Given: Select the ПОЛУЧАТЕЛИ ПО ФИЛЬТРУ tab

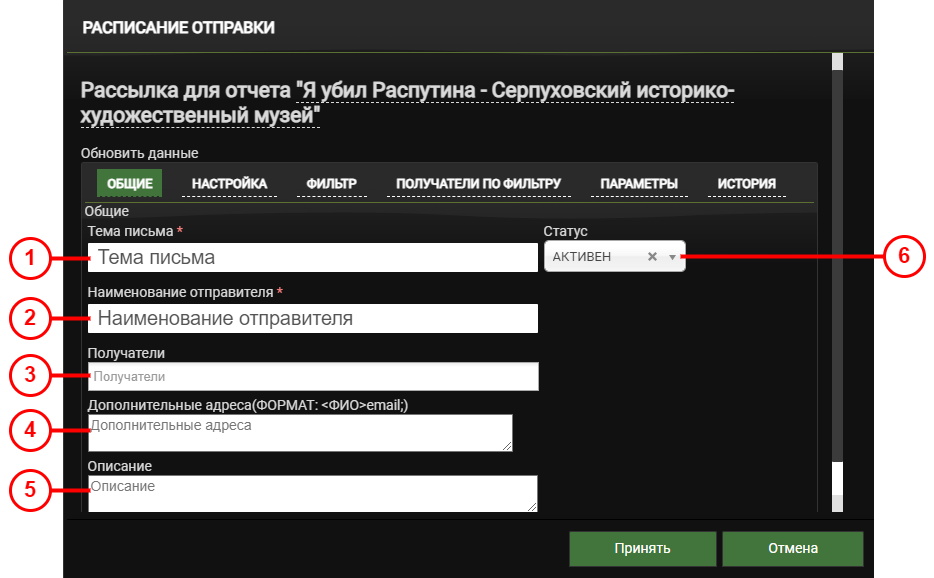Looking at the screenshot, I should point(478,184).
